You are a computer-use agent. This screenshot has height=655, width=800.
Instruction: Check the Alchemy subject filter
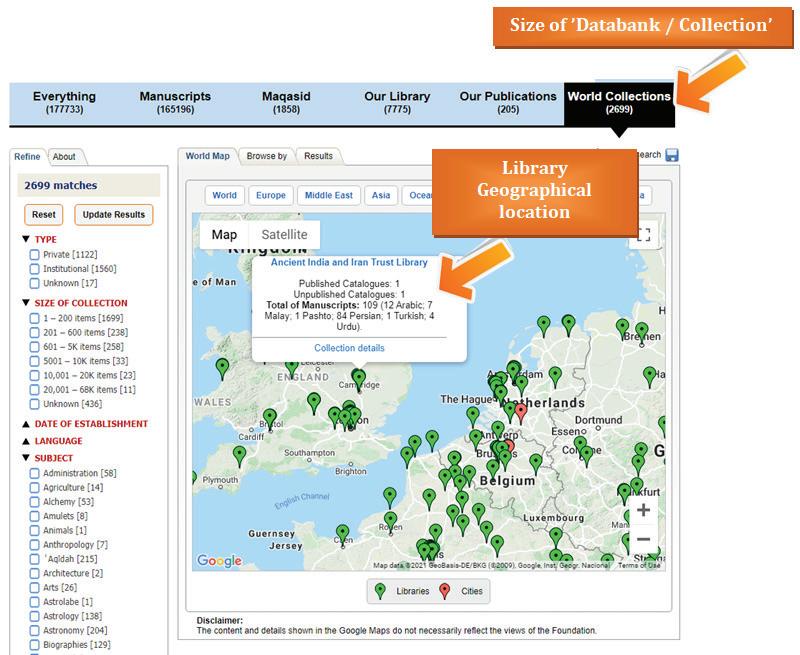click(35, 502)
